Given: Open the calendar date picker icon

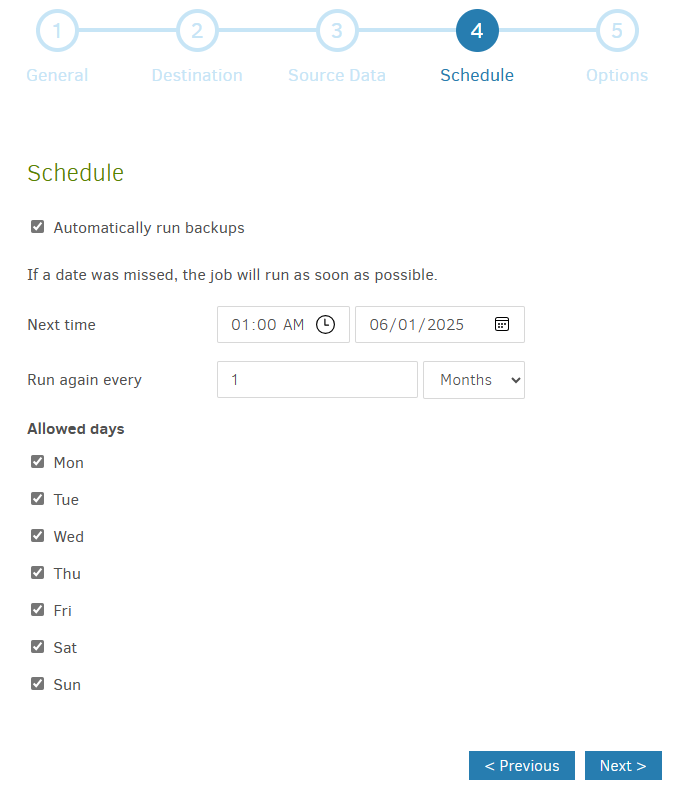Looking at the screenshot, I should [x=501, y=324].
